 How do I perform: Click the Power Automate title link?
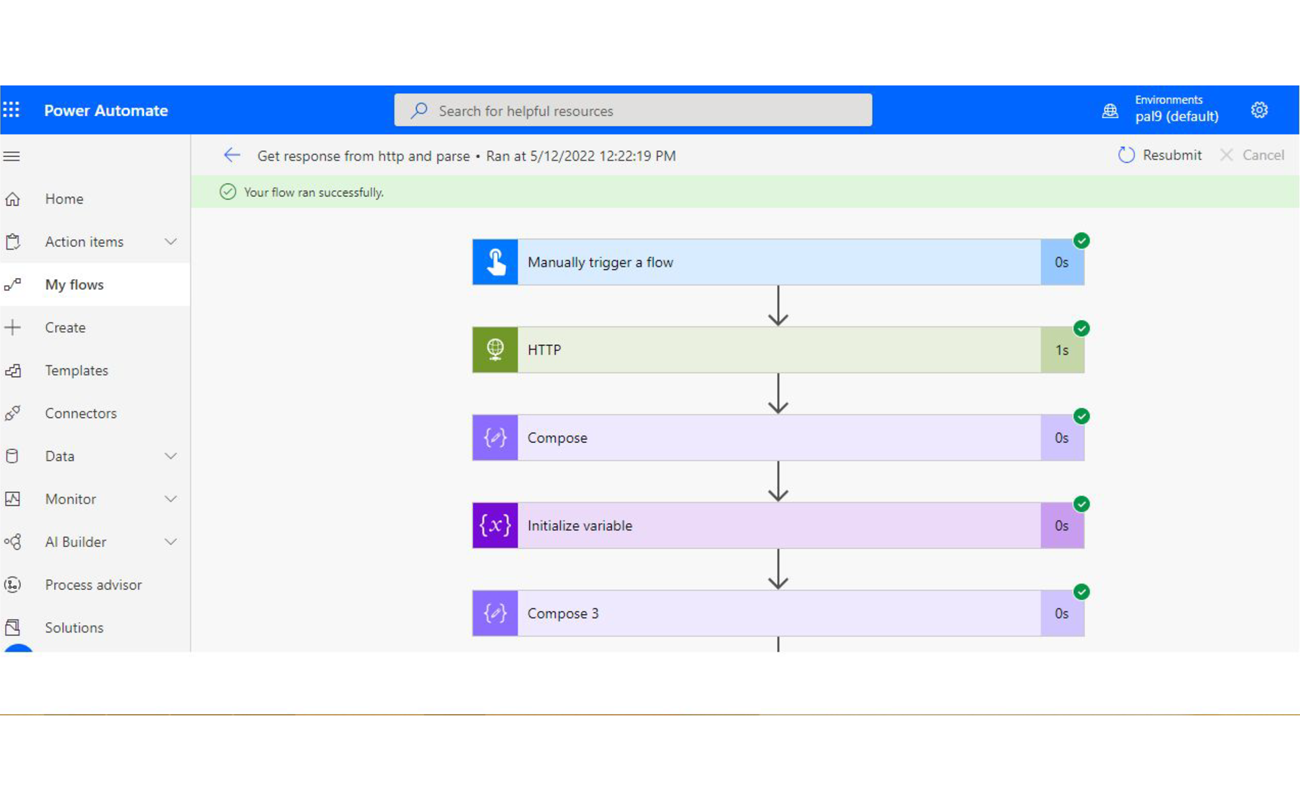click(106, 111)
